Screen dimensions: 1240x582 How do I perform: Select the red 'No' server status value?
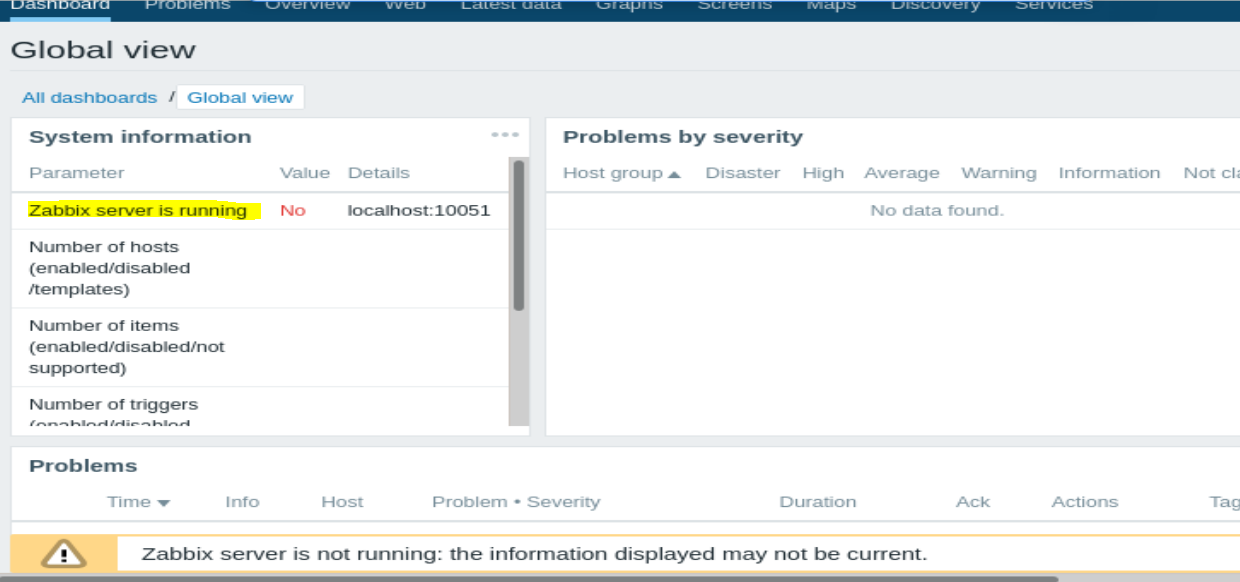pyautogui.click(x=293, y=211)
